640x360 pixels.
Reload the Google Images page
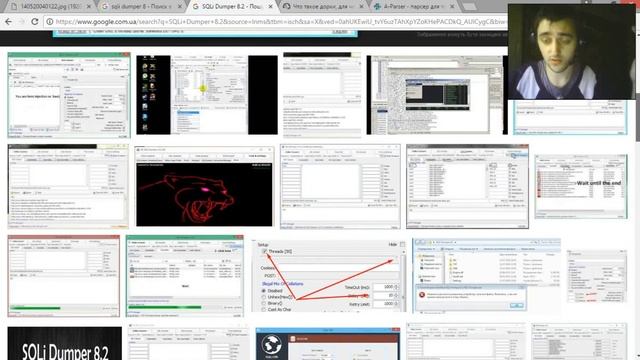35,22
